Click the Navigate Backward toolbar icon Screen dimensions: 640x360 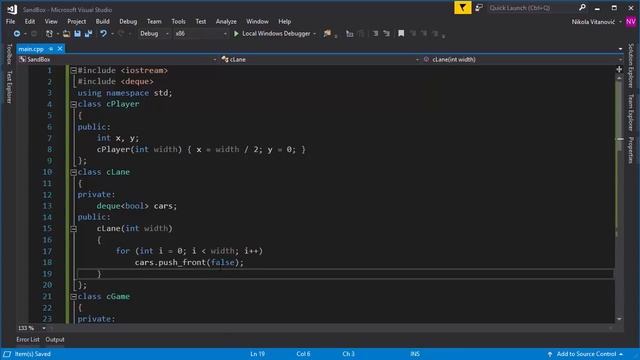pyautogui.click(x=17, y=33)
